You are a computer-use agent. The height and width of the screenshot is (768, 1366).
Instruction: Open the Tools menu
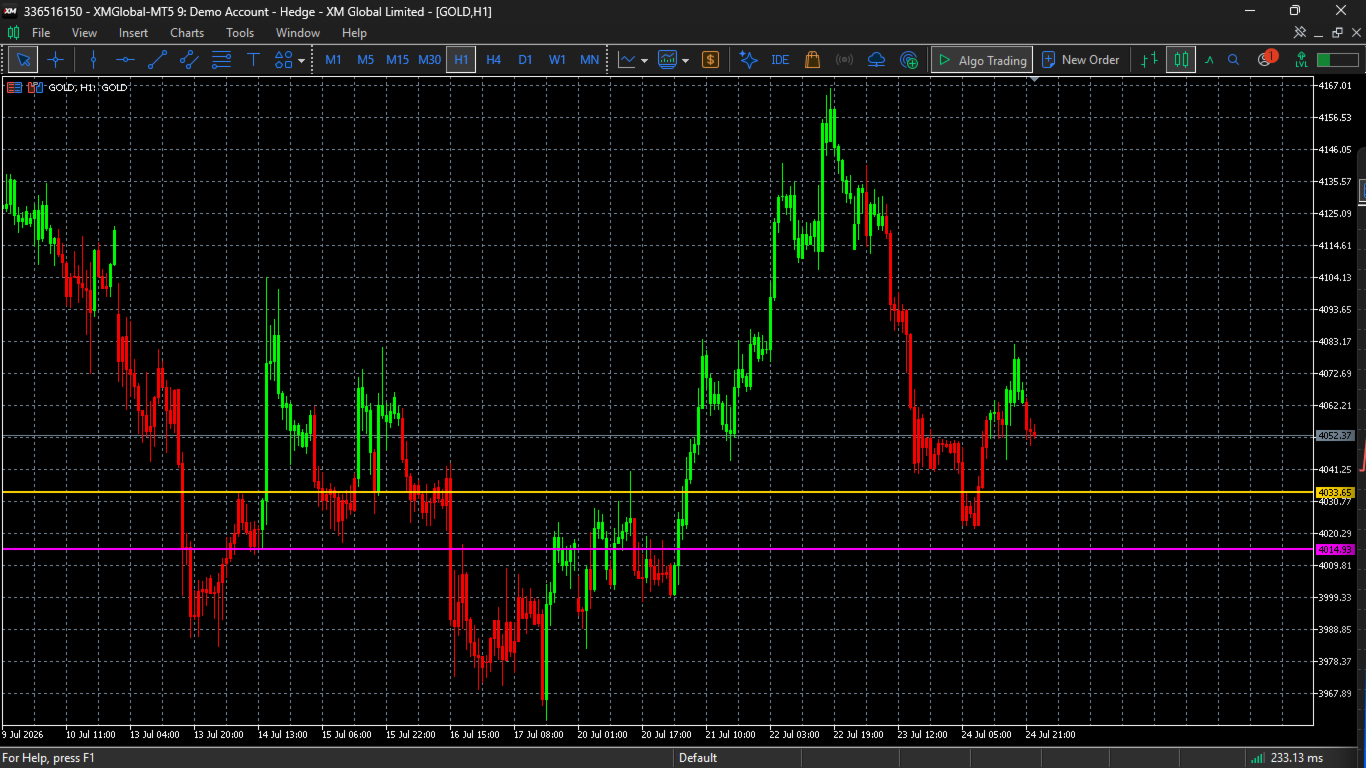click(240, 33)
